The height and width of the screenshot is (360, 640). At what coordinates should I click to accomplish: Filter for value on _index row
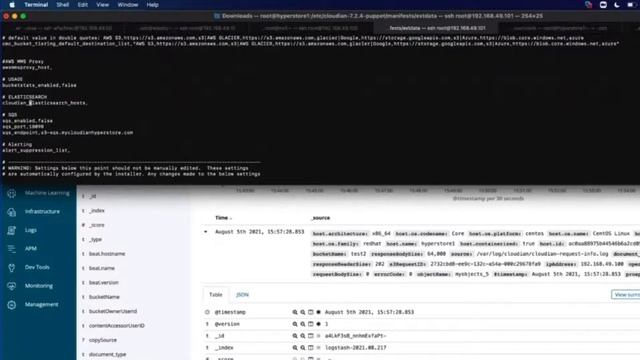click(295, 348)
